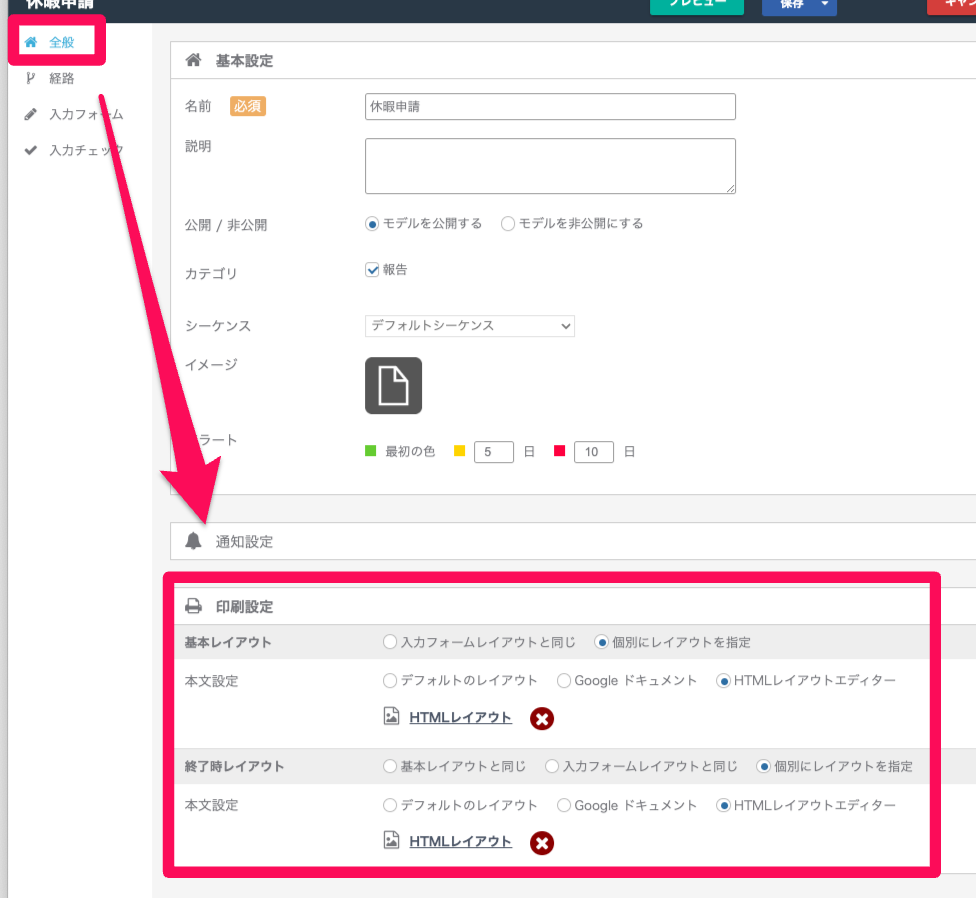
Task: Select 基本レイアウトと同じ for 終了時レイアウト
Action: [390, 766]
